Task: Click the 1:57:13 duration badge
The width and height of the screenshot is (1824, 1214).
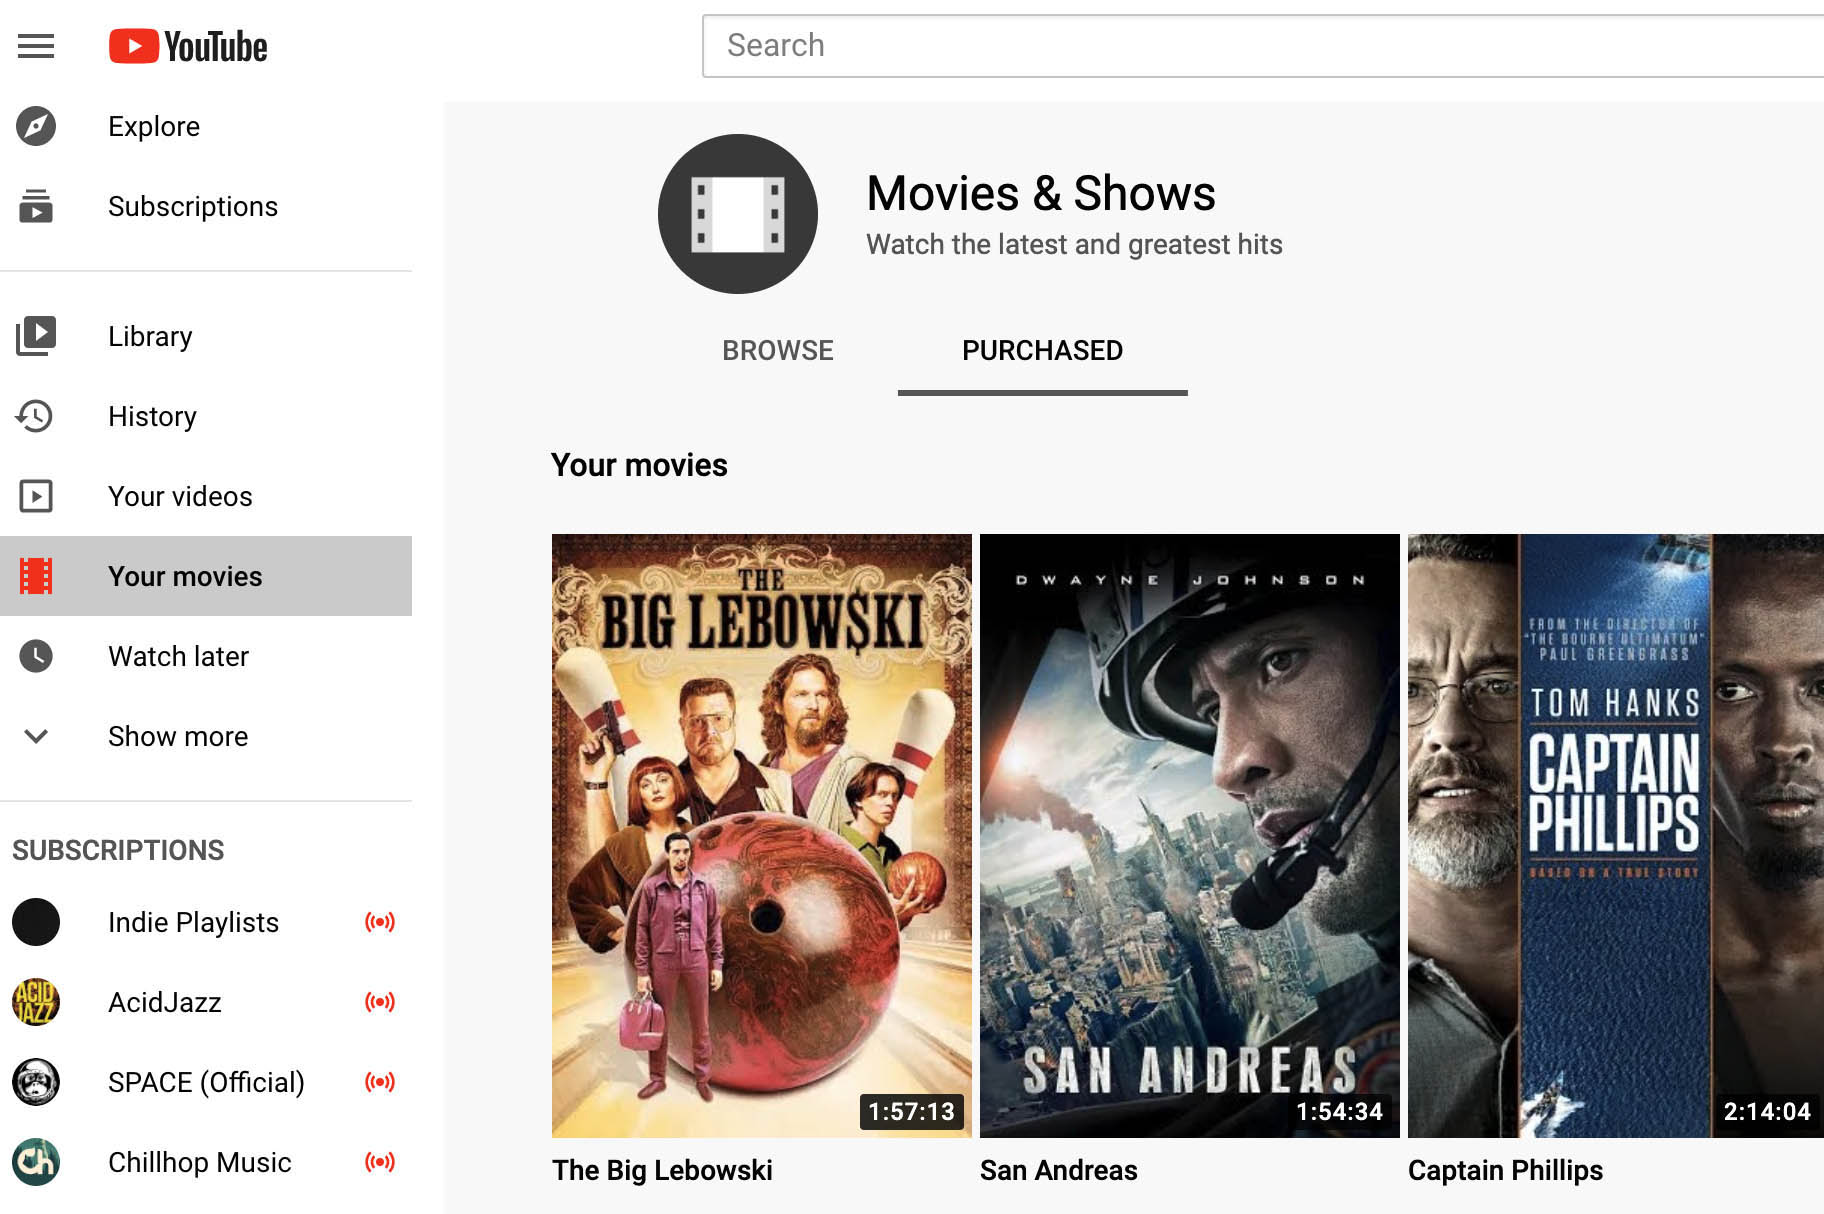Action: point(911,1111)
